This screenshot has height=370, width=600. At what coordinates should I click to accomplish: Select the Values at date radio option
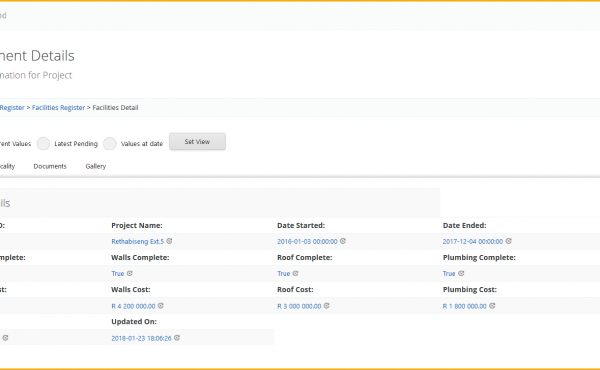point(109,143)
